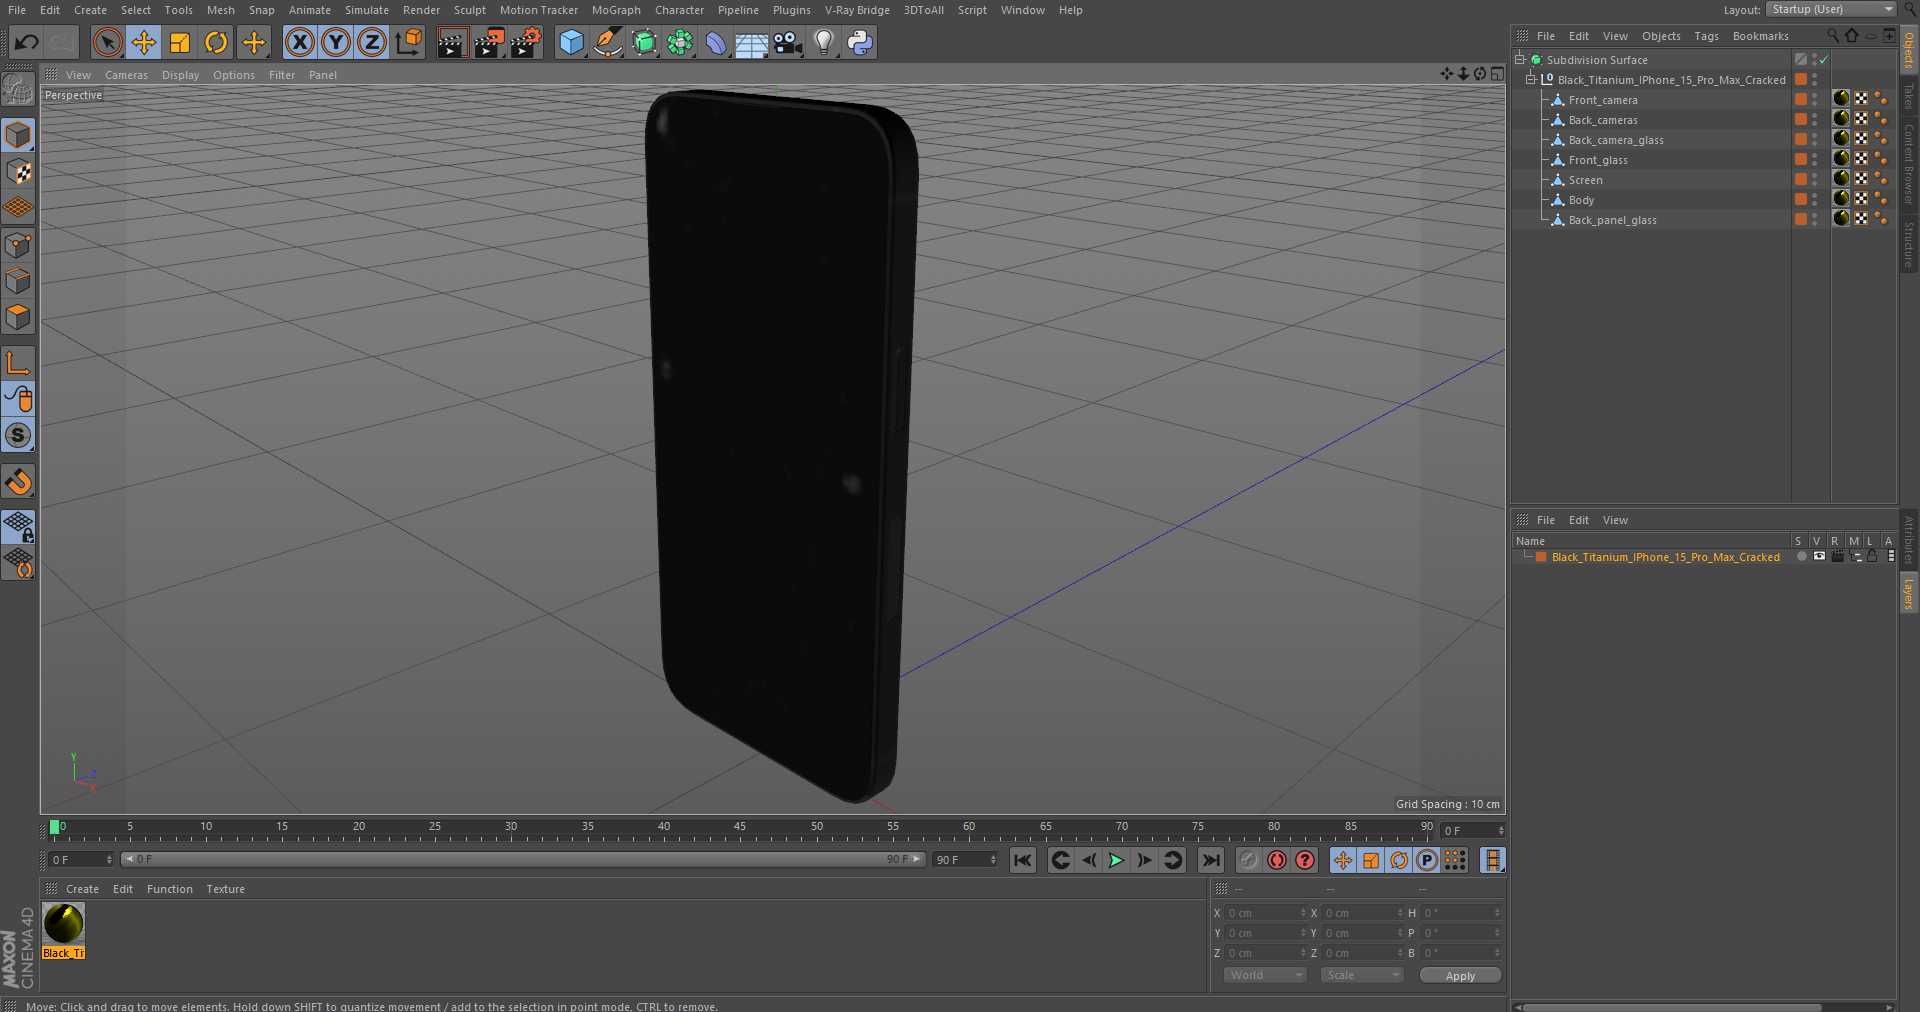Click the Undo arrow icon
The height and width of the screenshot is (1012, 1920).
click(27, 42)
